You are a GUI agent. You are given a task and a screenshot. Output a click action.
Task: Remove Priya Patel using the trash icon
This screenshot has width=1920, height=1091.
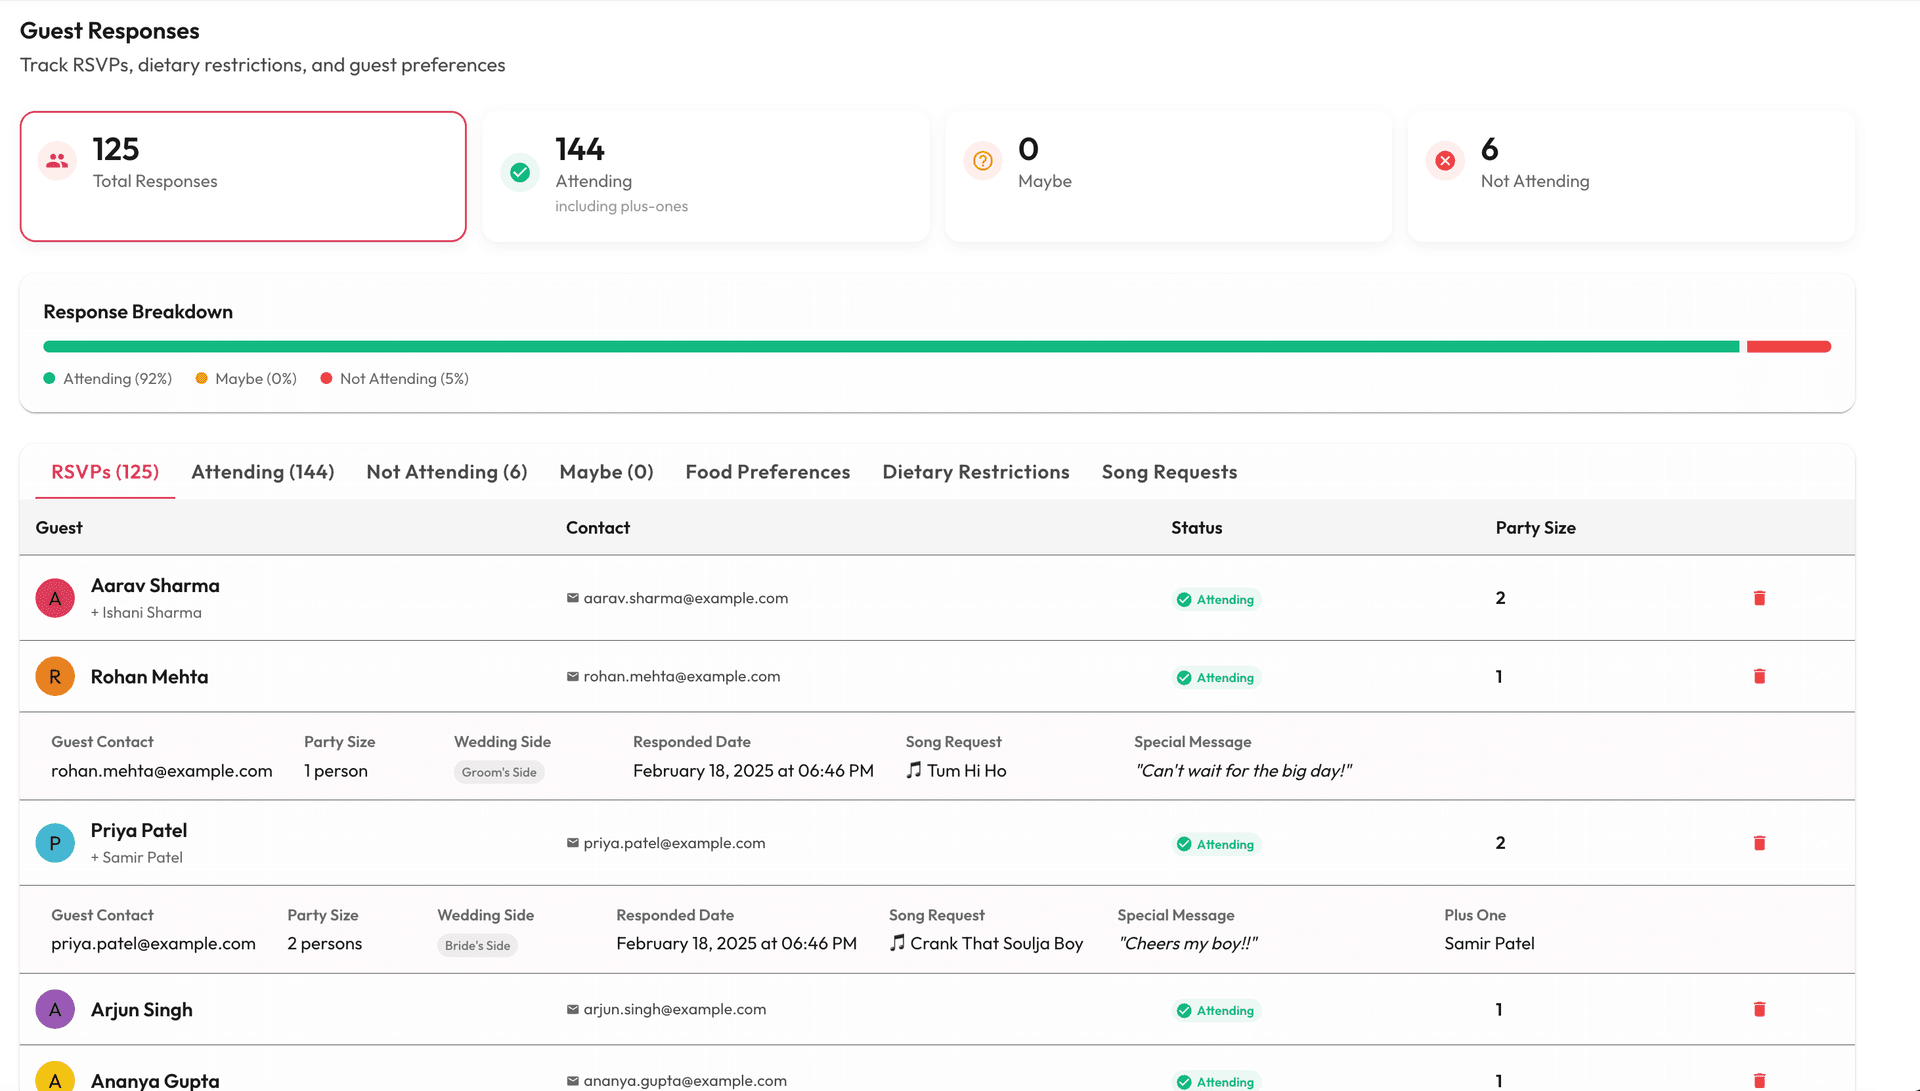(x=1759, y=843)
